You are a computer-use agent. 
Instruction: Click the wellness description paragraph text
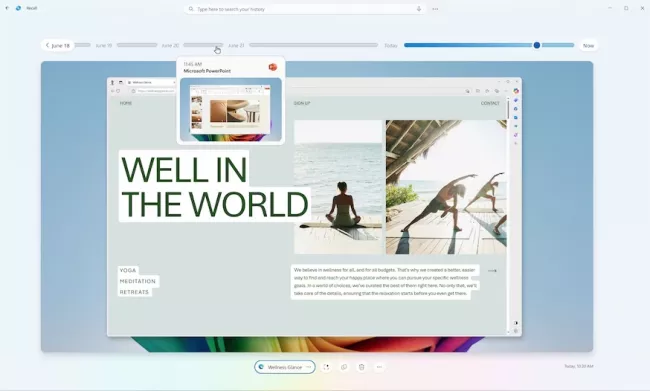[x=385, y=282]
